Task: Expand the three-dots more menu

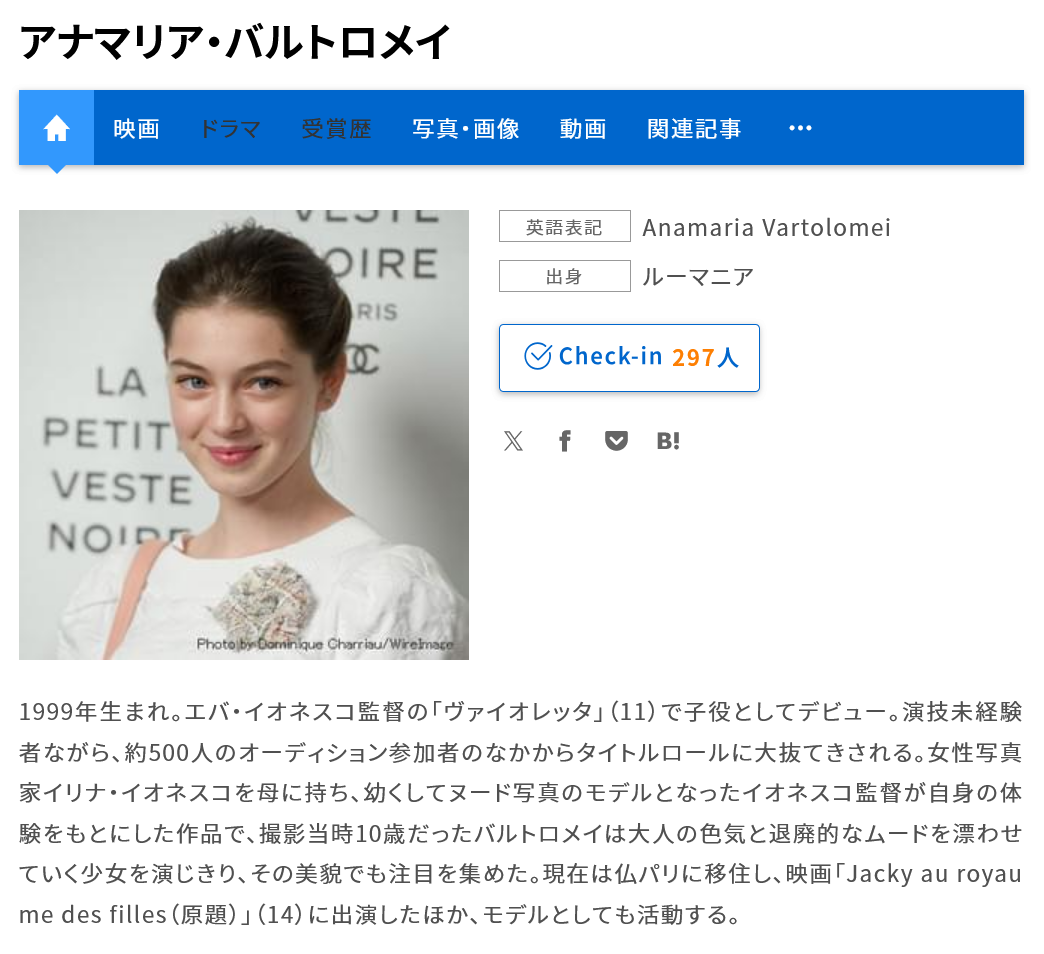Action: pyautogui.click(x=800, y=128)
